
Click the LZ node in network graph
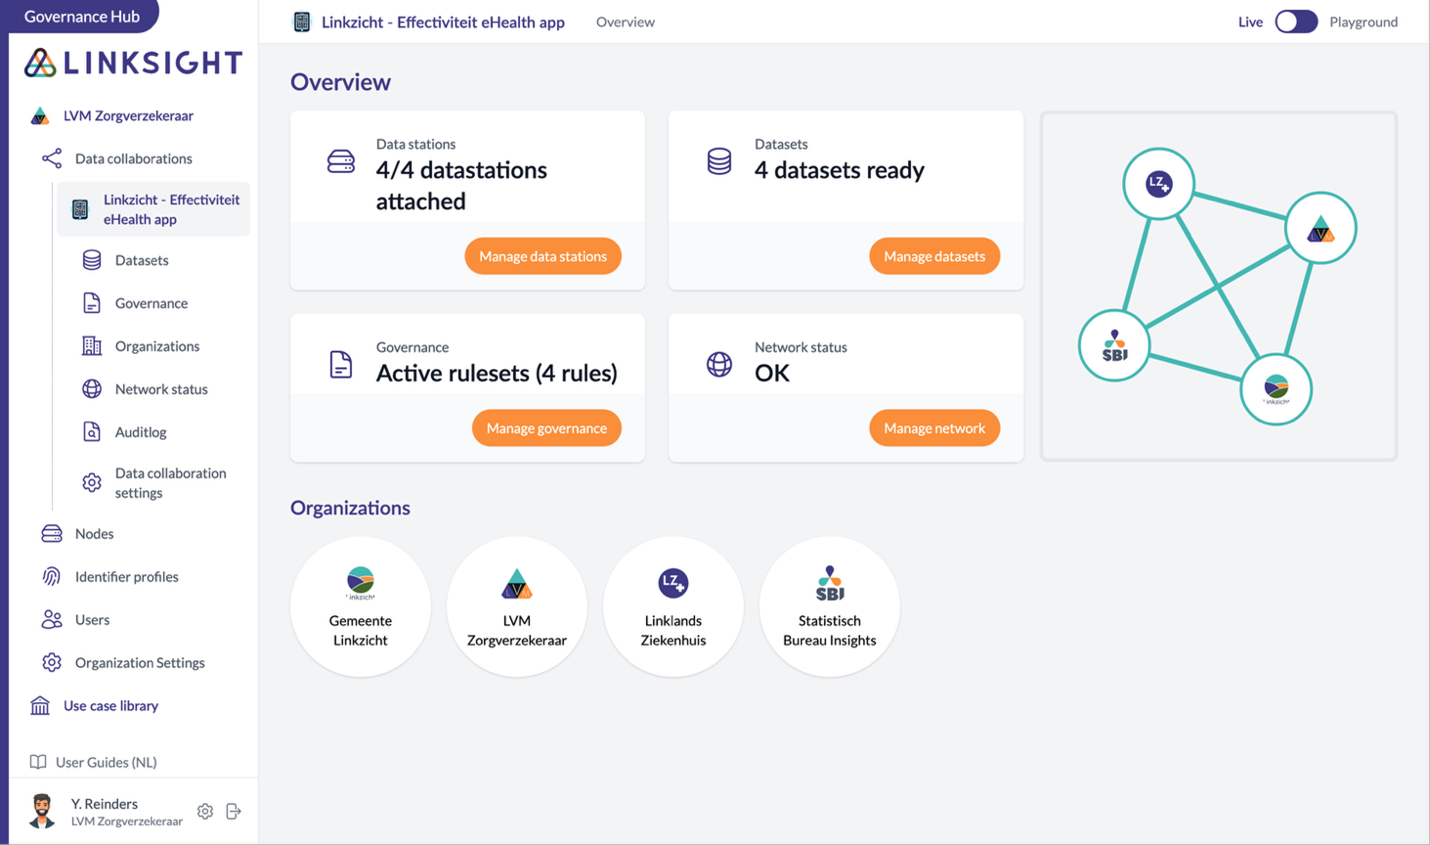(1158, 184)
